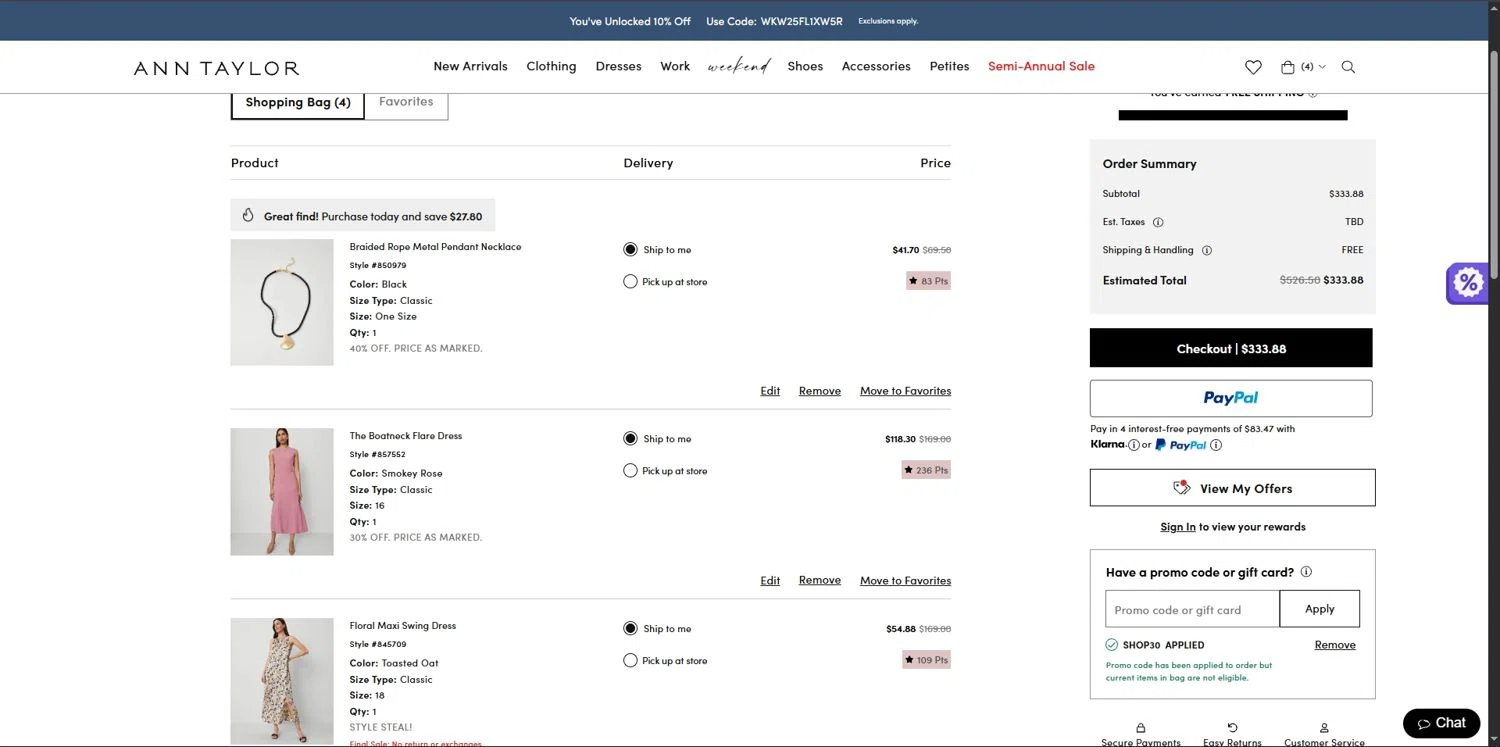Show PayPal pay-in-4 info icon
1500x747 pixels.
1216,445
